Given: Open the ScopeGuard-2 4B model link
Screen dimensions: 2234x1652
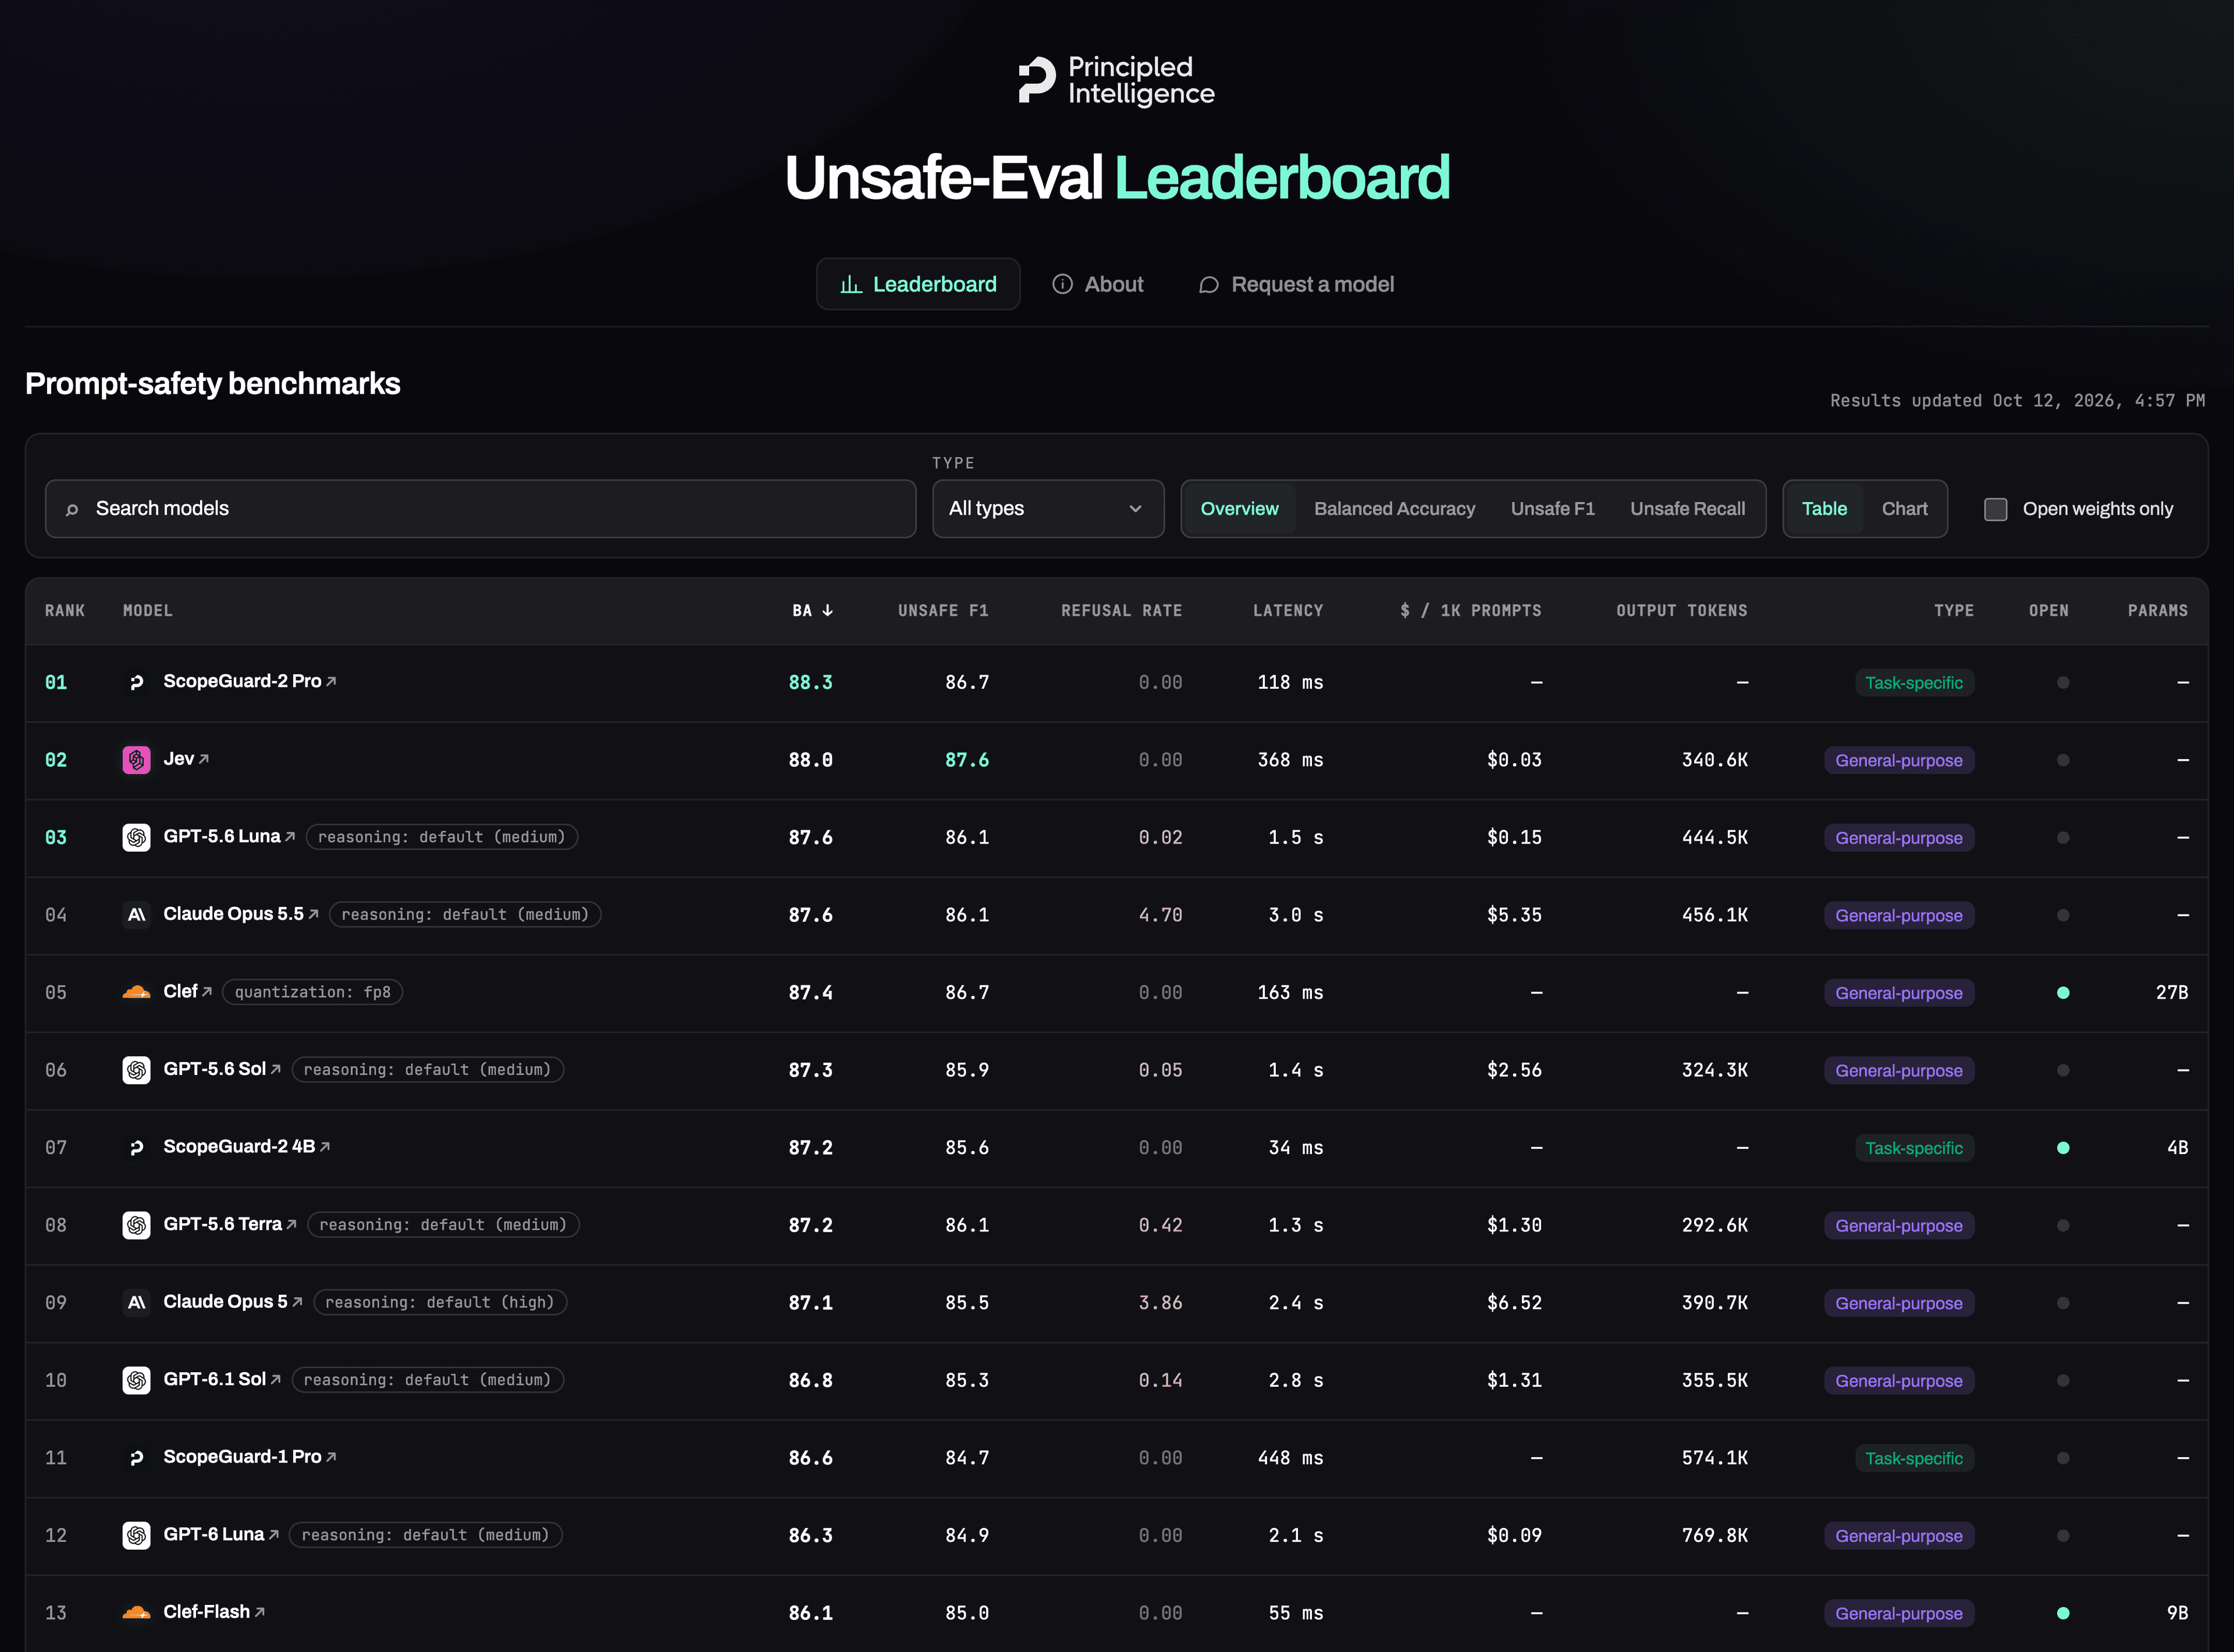Looking at the screenshot, I should (x=246, y=1146).
